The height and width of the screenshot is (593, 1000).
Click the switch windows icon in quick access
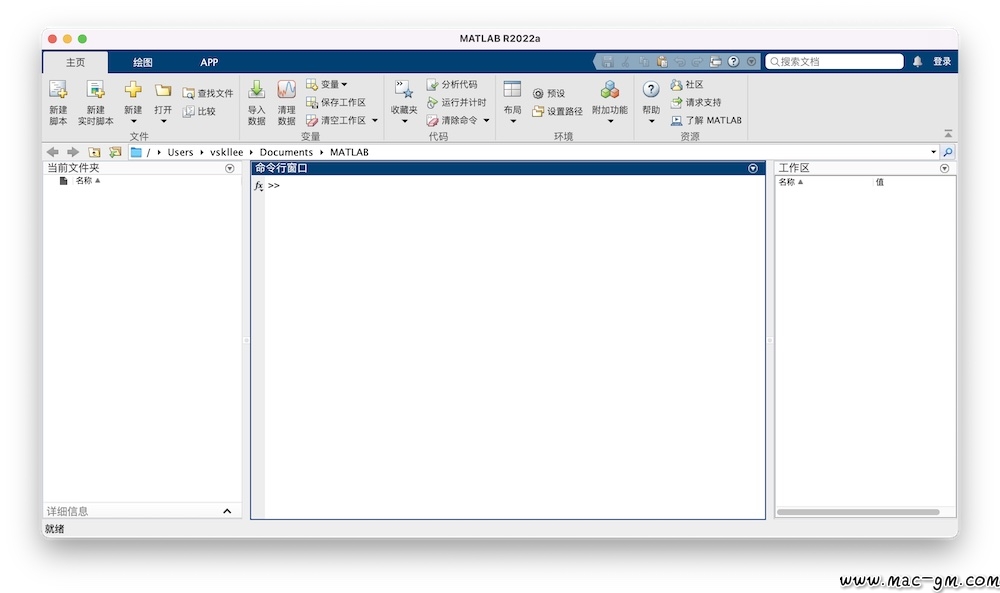[x=716, y=62]
